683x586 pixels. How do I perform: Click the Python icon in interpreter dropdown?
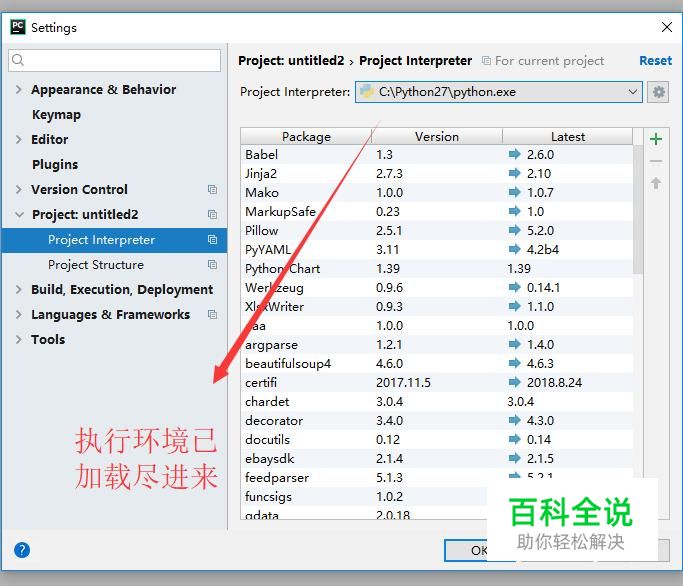[367, 91]
